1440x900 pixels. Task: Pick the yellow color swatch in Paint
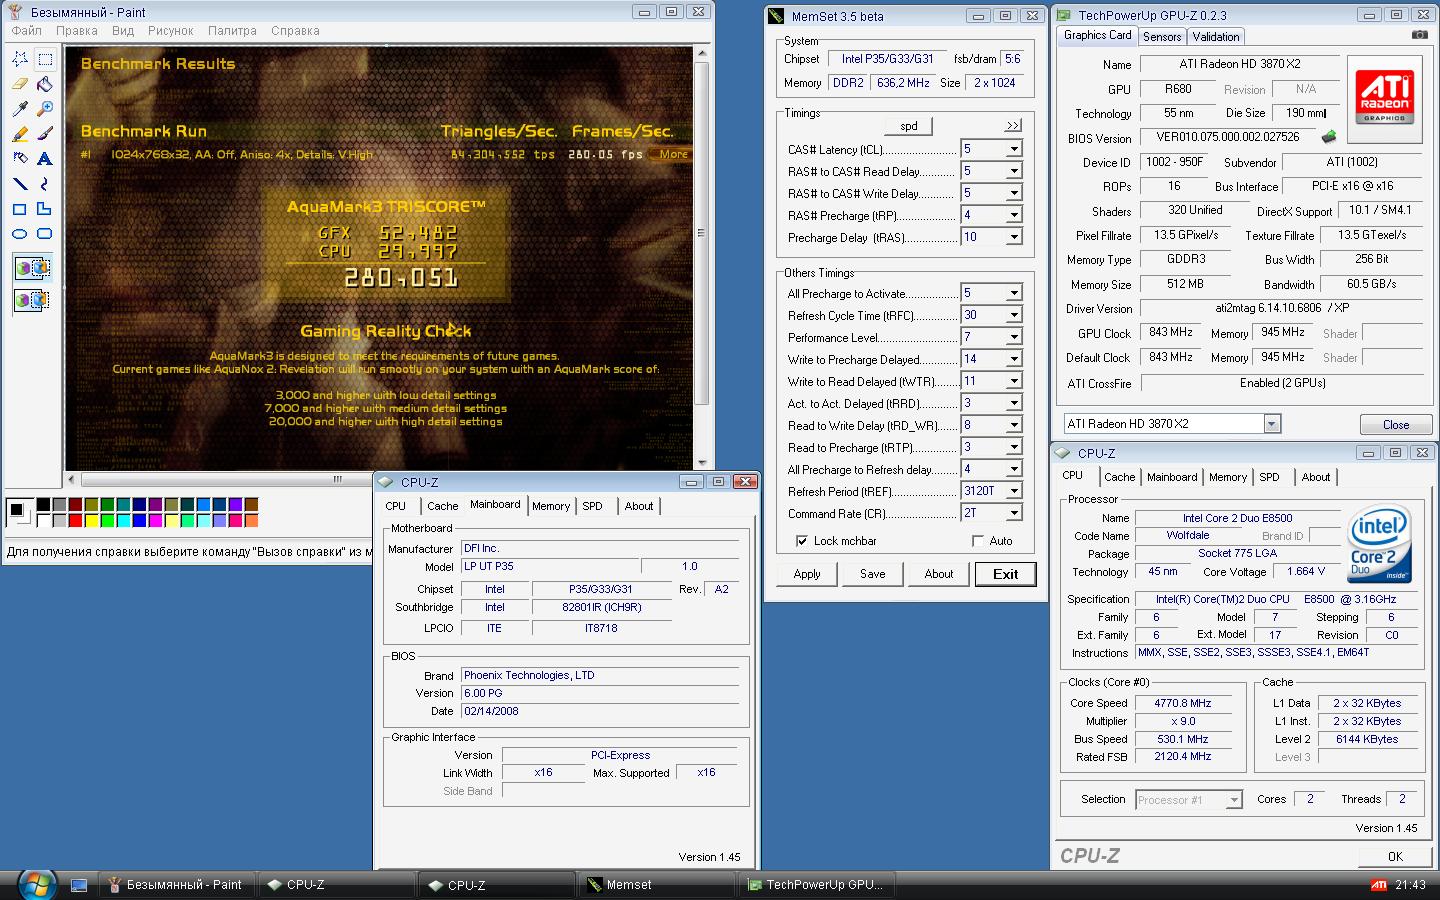click(91, 520)
